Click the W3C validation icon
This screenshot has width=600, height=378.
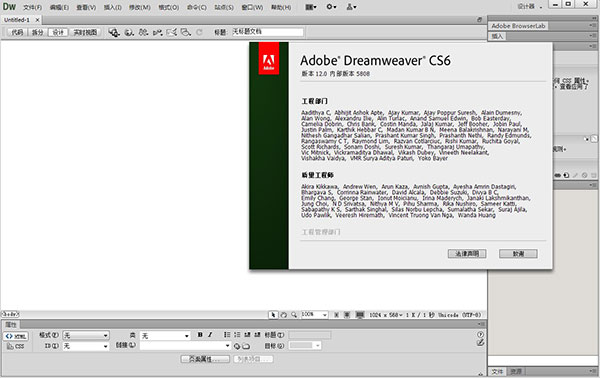click(x=157, y=33)
